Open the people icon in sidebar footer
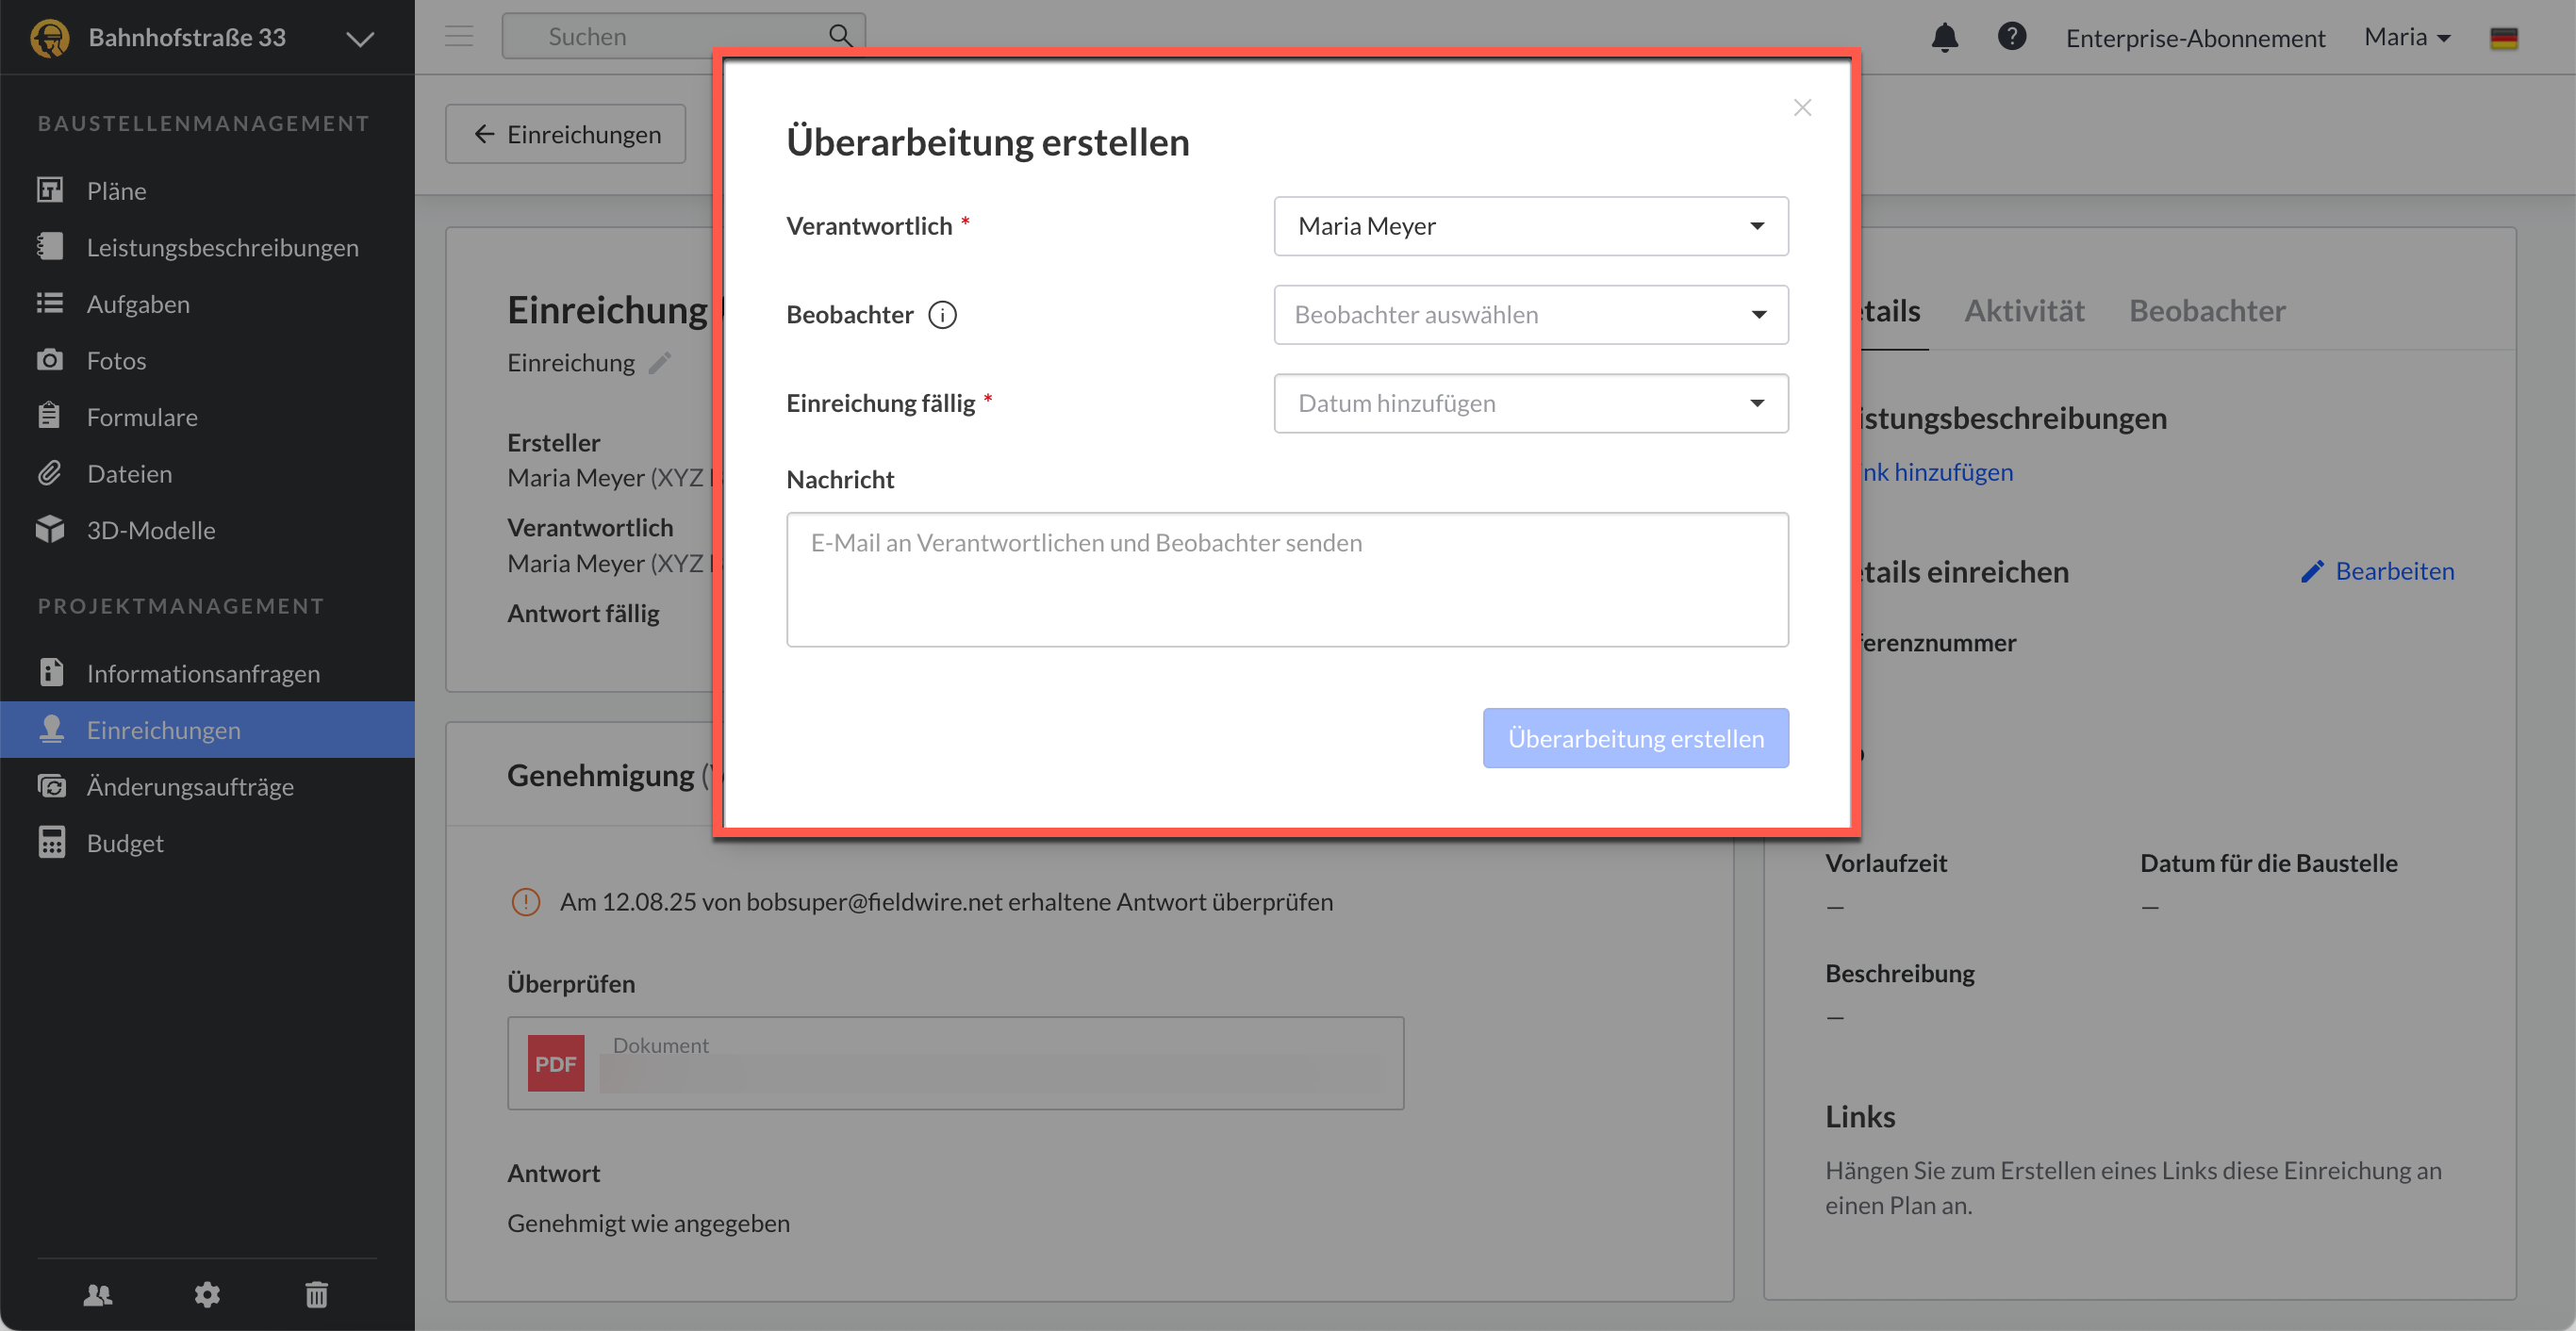 (97, 1295)
